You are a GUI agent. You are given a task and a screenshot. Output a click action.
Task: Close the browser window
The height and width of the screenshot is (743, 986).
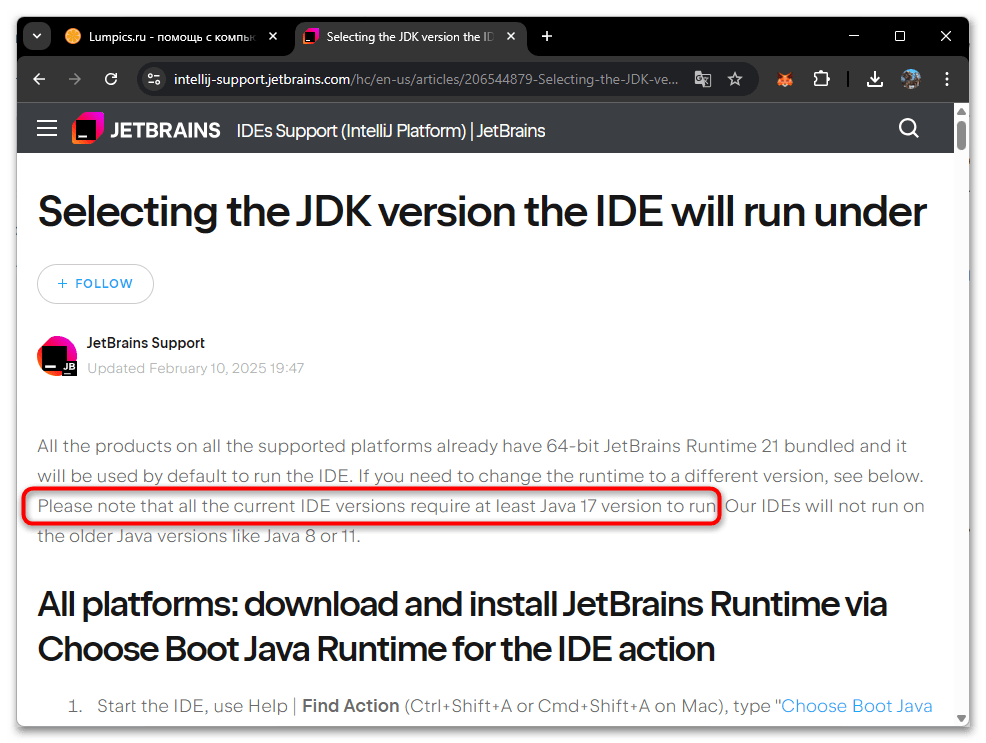point(946,36)
